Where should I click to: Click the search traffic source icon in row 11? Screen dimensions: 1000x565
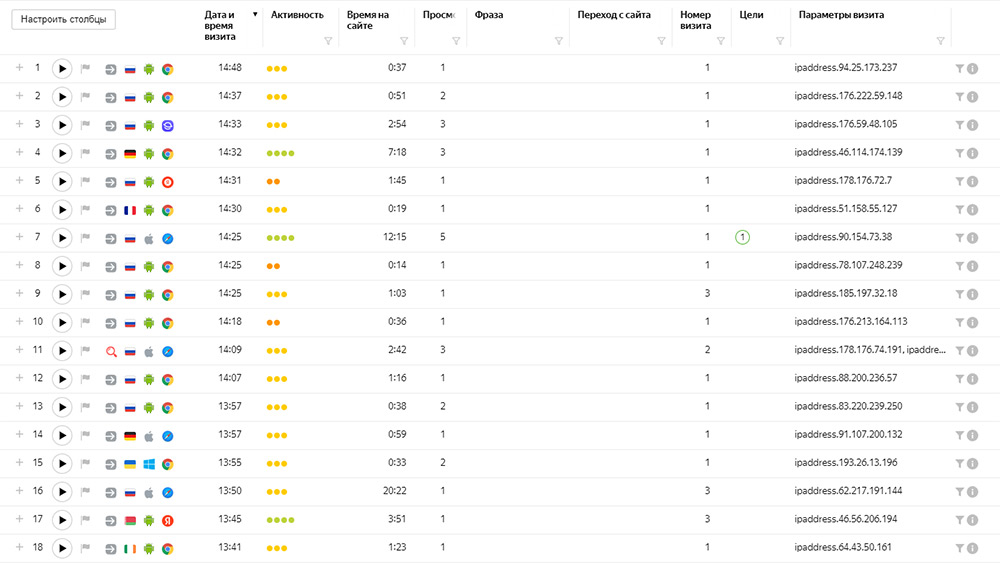pos(111,351)
